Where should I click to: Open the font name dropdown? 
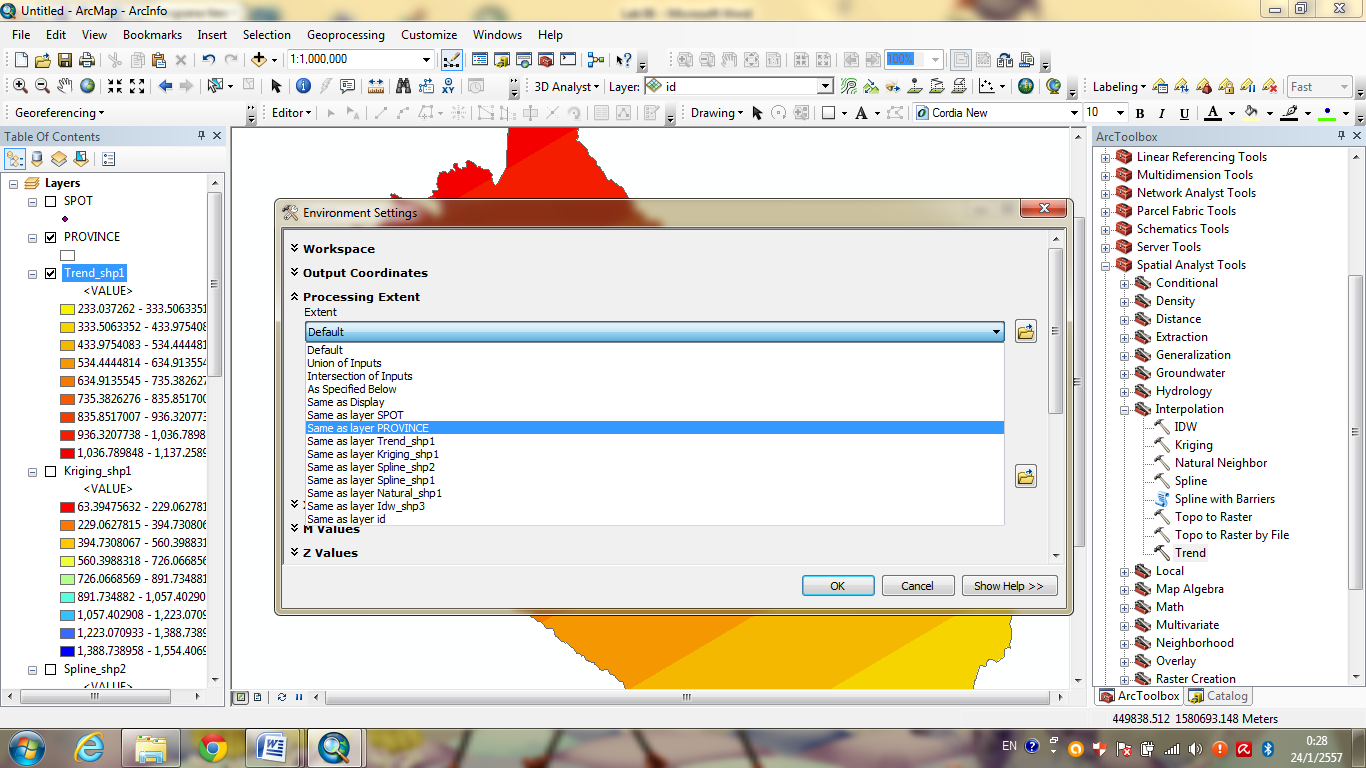click(1075, 113)
